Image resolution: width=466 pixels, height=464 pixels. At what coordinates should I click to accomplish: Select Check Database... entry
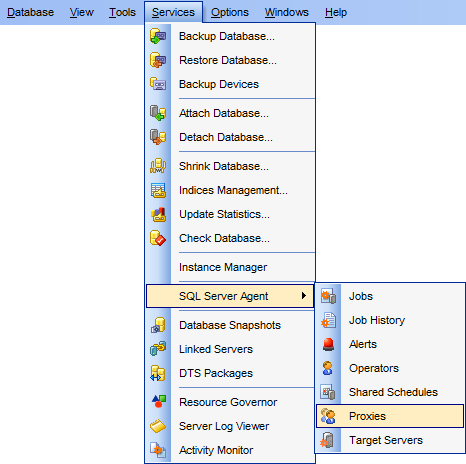click(x=230, y=238)
